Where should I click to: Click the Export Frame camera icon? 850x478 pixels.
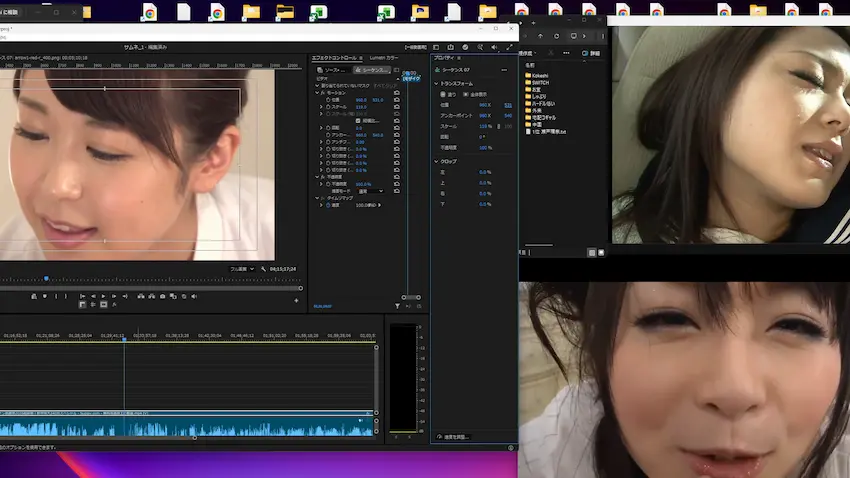point(162,296)
